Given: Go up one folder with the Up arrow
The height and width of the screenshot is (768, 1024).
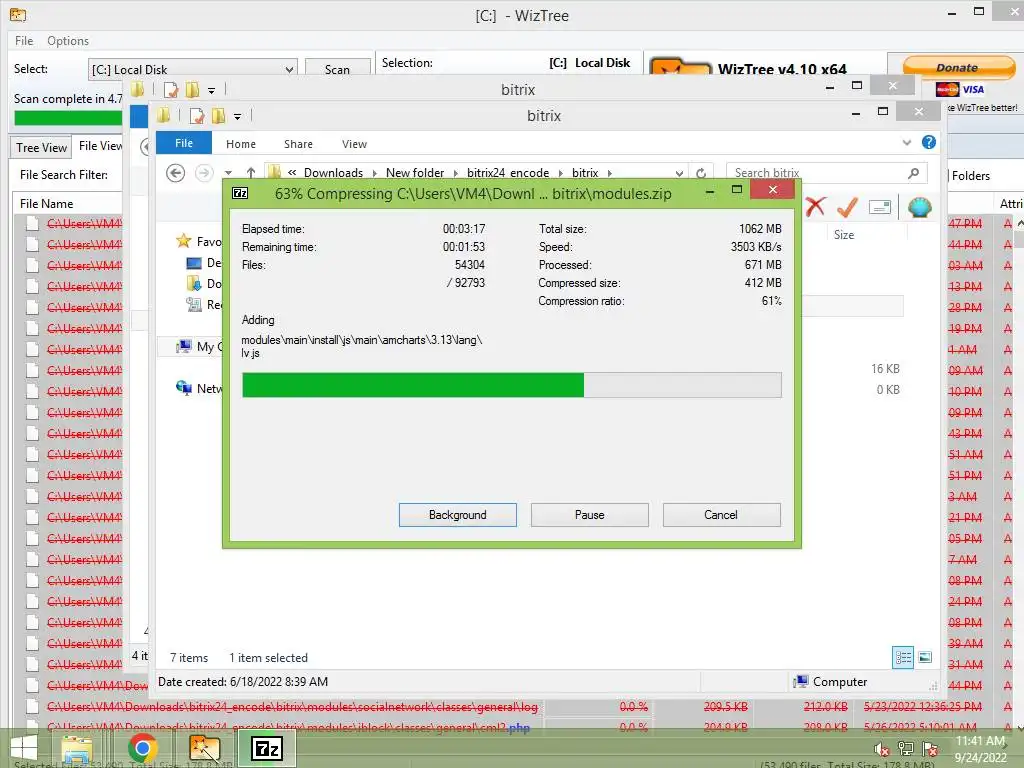Looking at the screenshot, I should click(x=251, y=173).
